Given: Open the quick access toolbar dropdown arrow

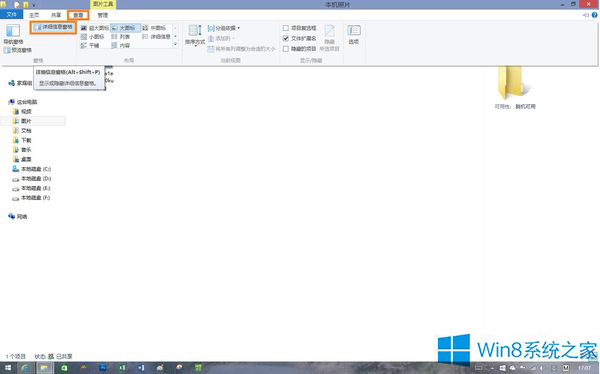Looking at the screenshot, I should [34, 5].
